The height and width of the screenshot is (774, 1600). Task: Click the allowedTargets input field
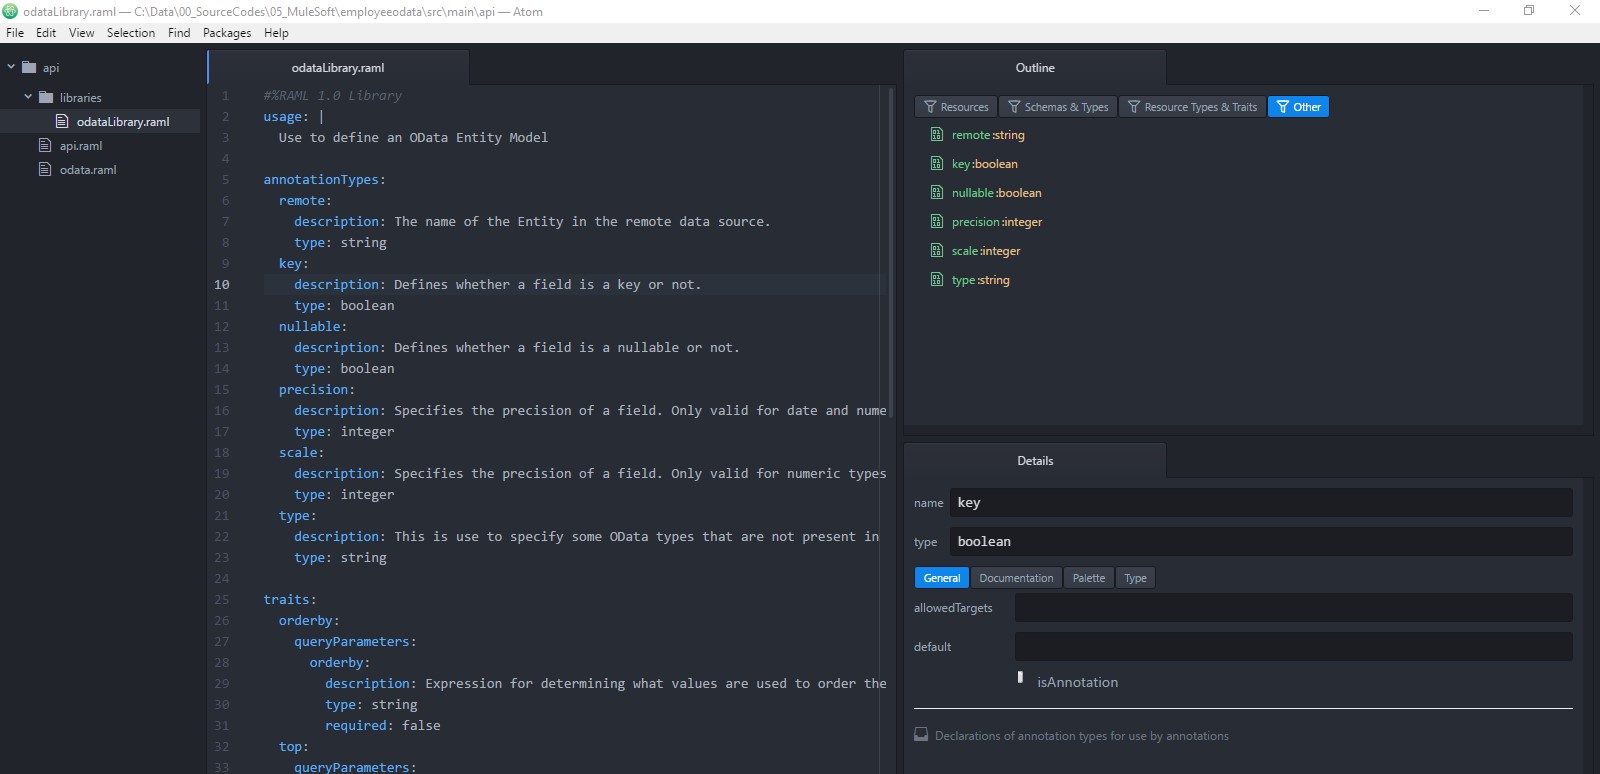point(1294,608)
